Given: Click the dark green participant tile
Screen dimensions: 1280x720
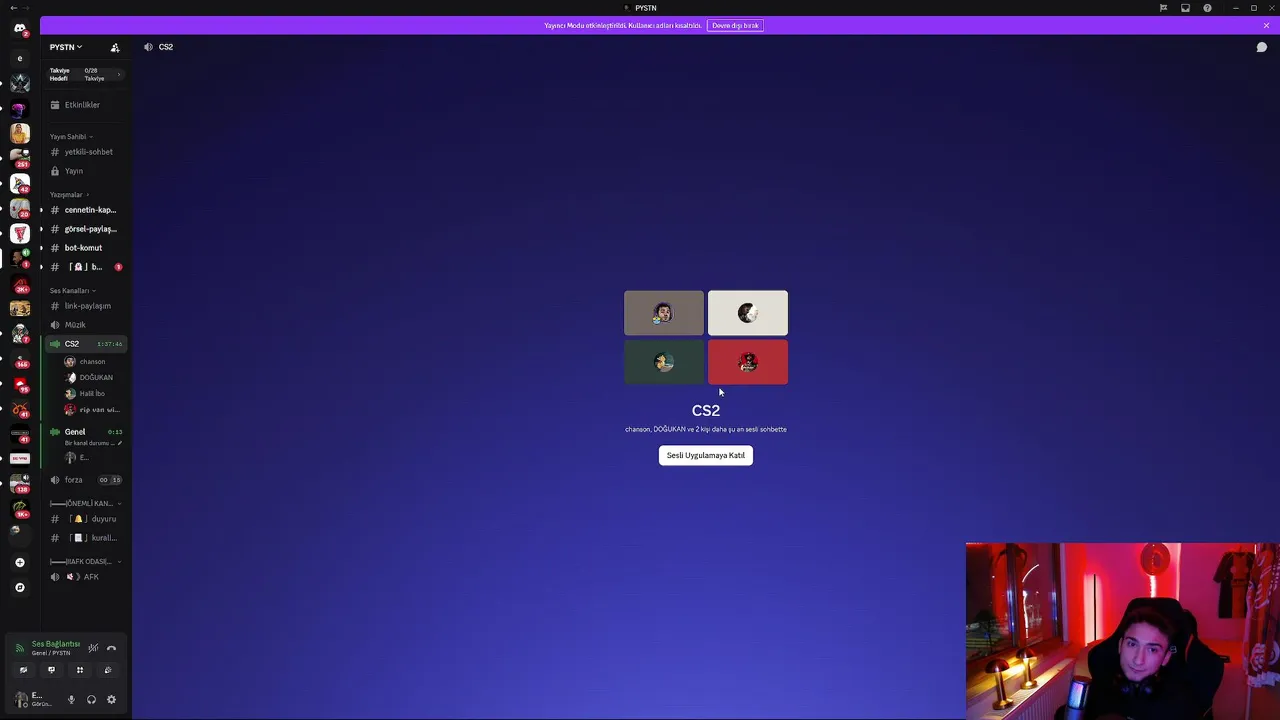Looking at the screenshot, I should tap(664, 362).
